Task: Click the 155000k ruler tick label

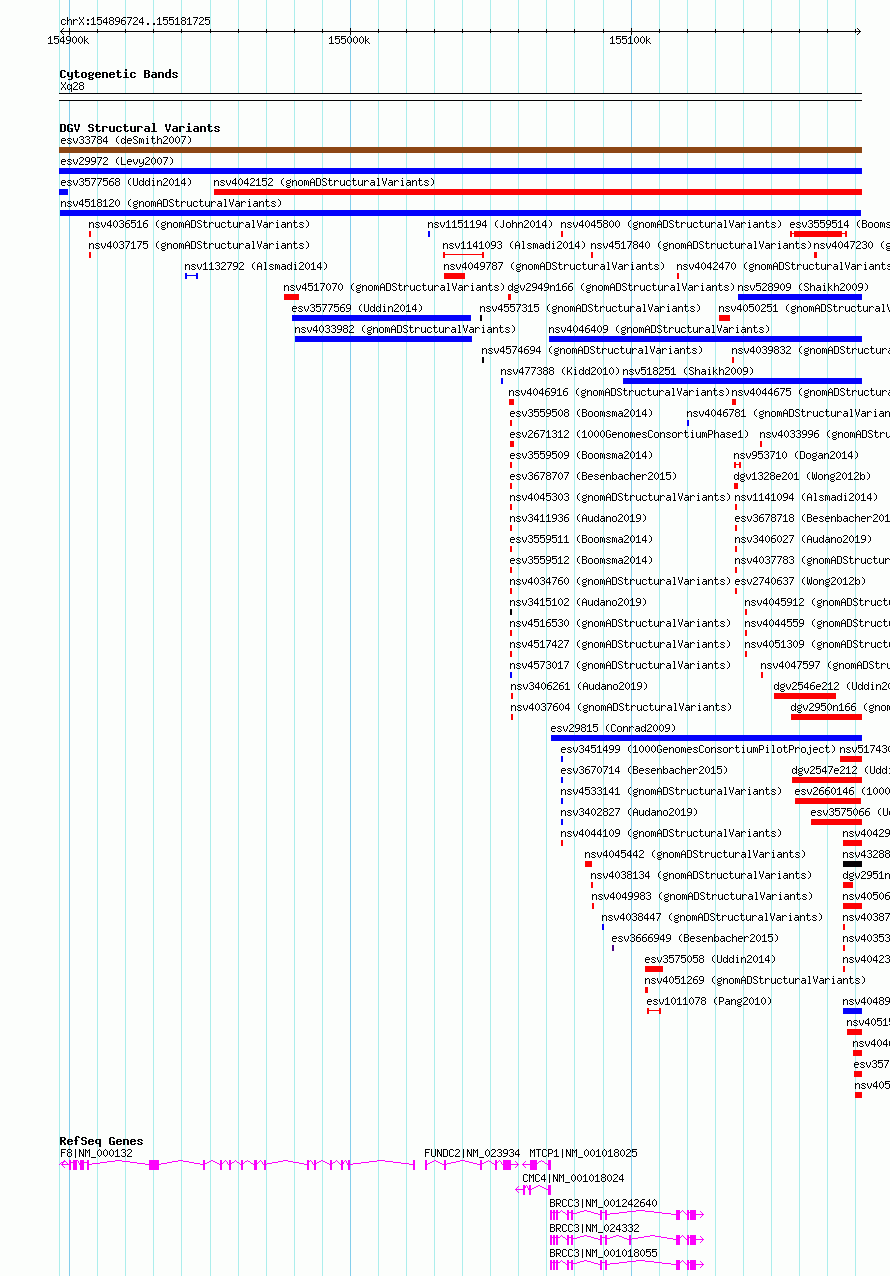Action: point(349,40)
